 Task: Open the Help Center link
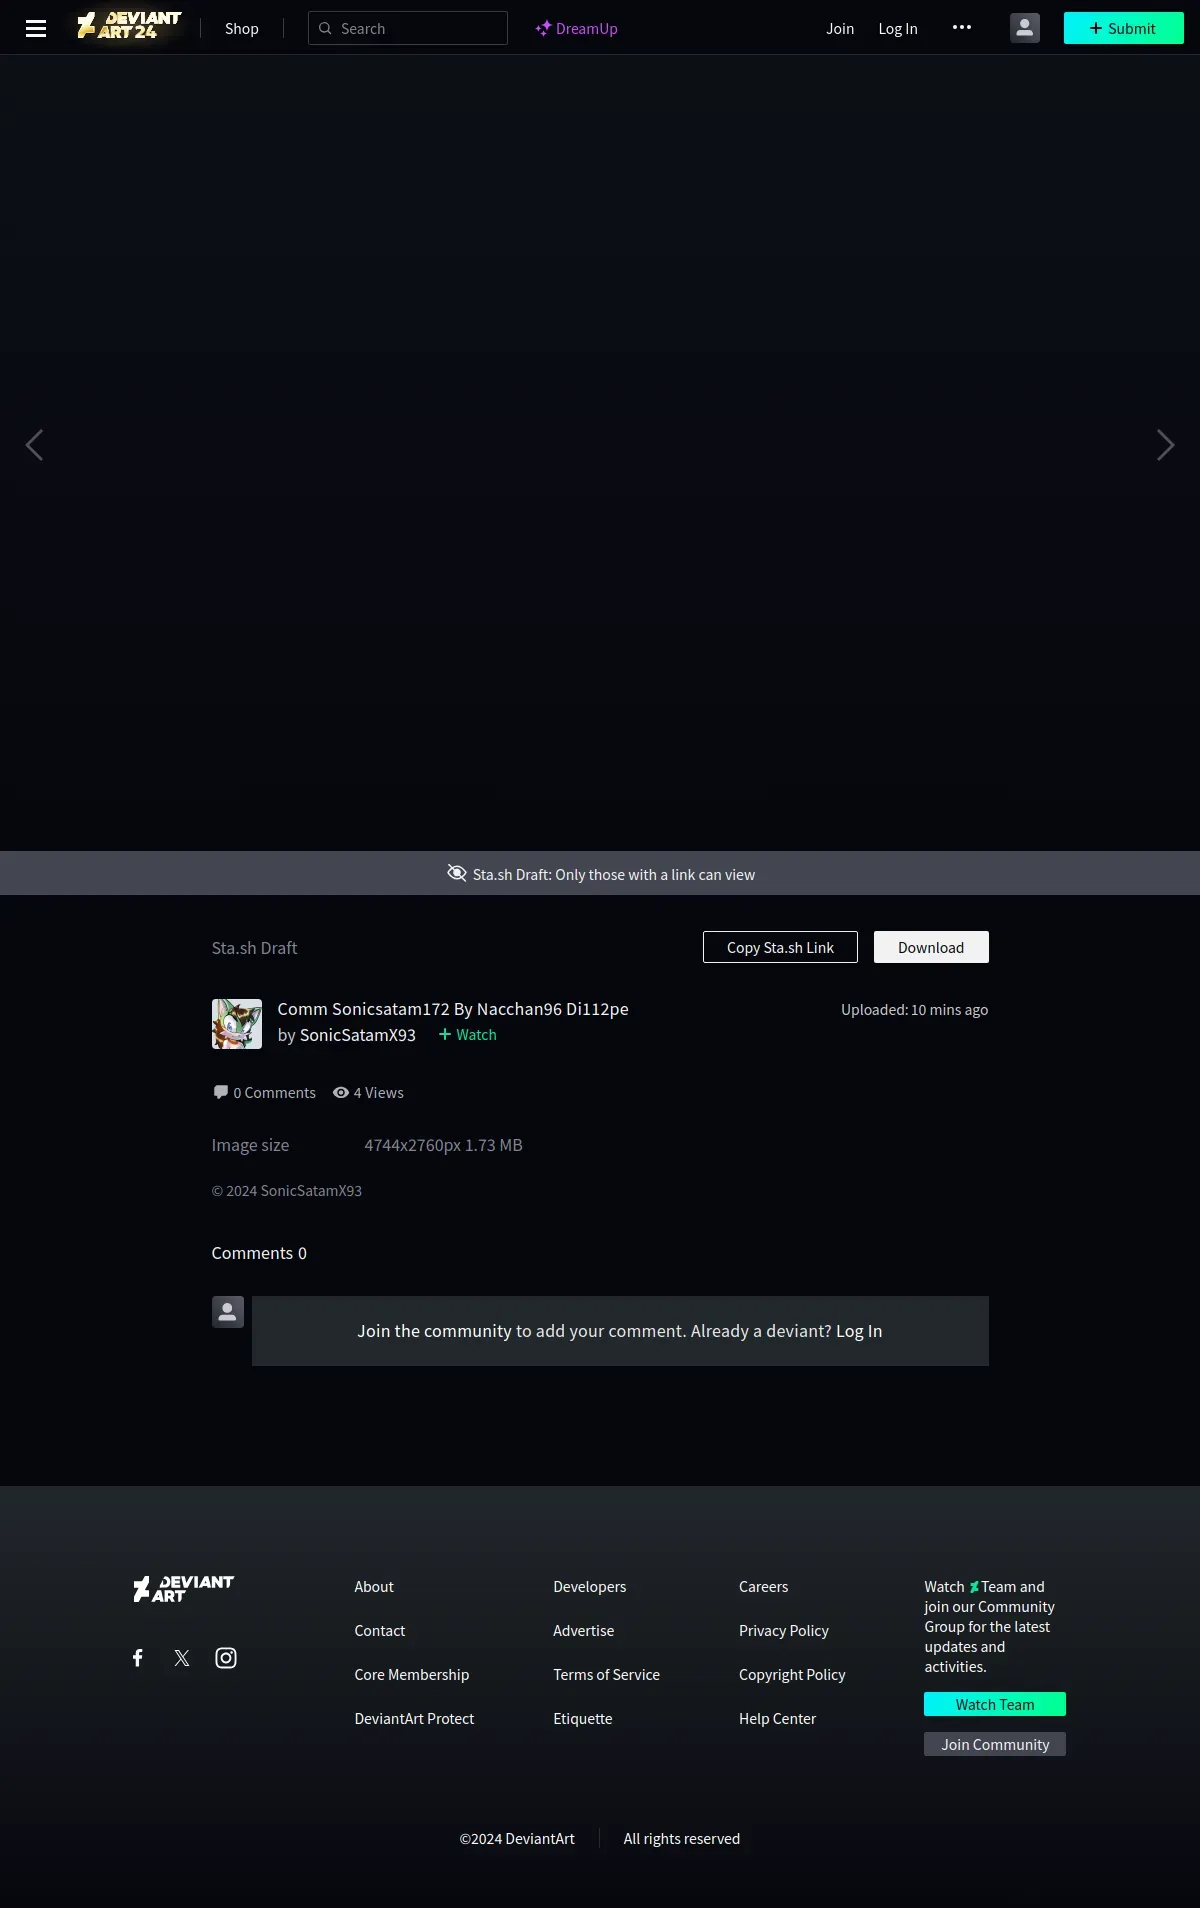778,1719
